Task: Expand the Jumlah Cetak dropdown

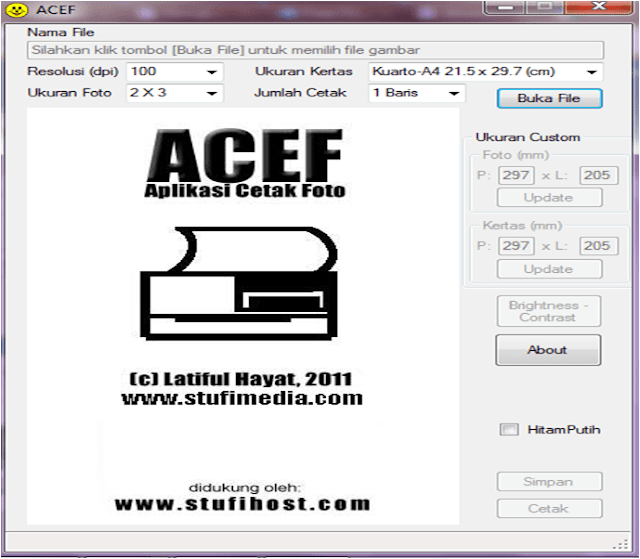Action: (417, 93)
